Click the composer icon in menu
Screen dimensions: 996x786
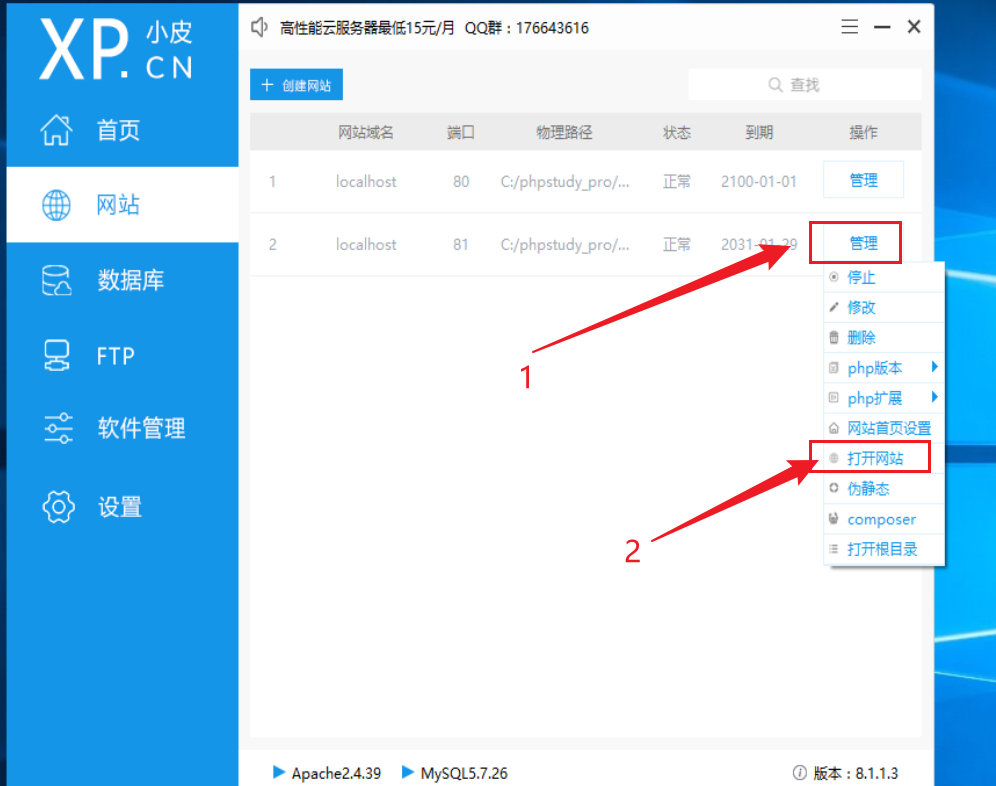click(x=834, y=518)
